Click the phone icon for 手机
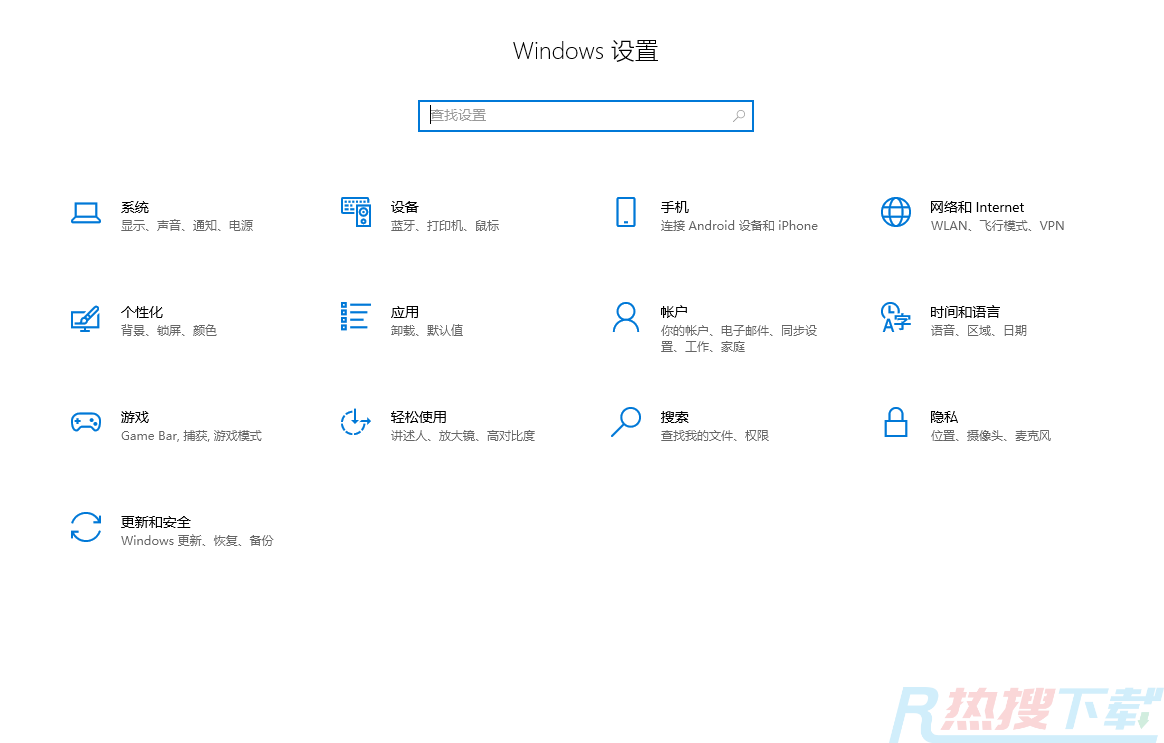The width and height of the screenshot is (1164, 743). pyautogui.click(x=626, y=212)
